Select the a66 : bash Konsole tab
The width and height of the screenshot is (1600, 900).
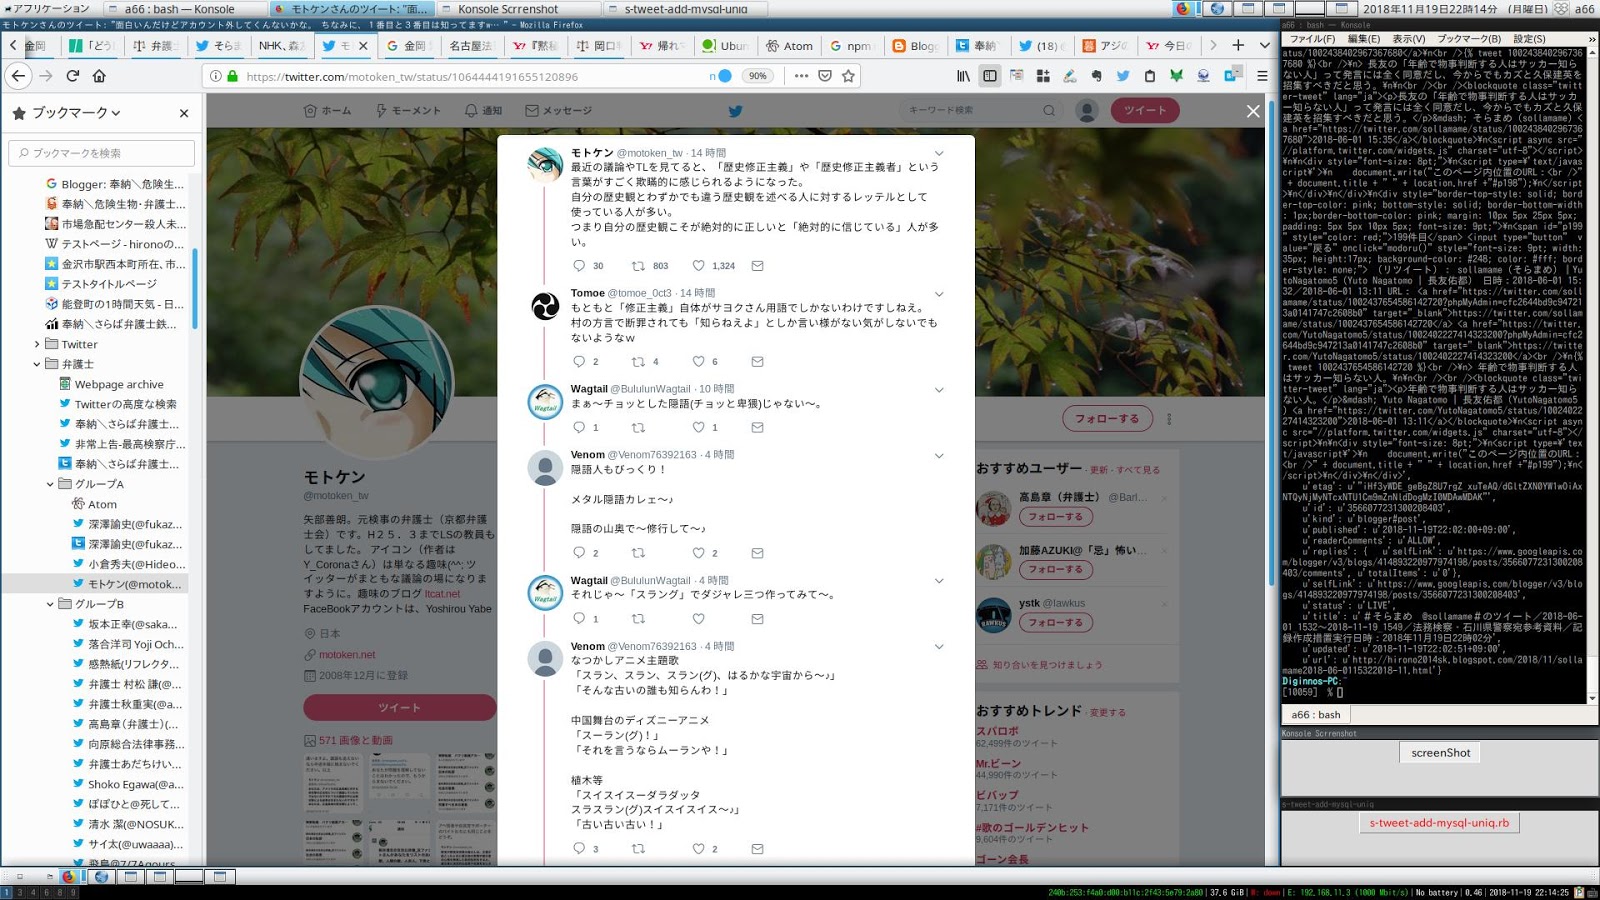coord(1316,715)
